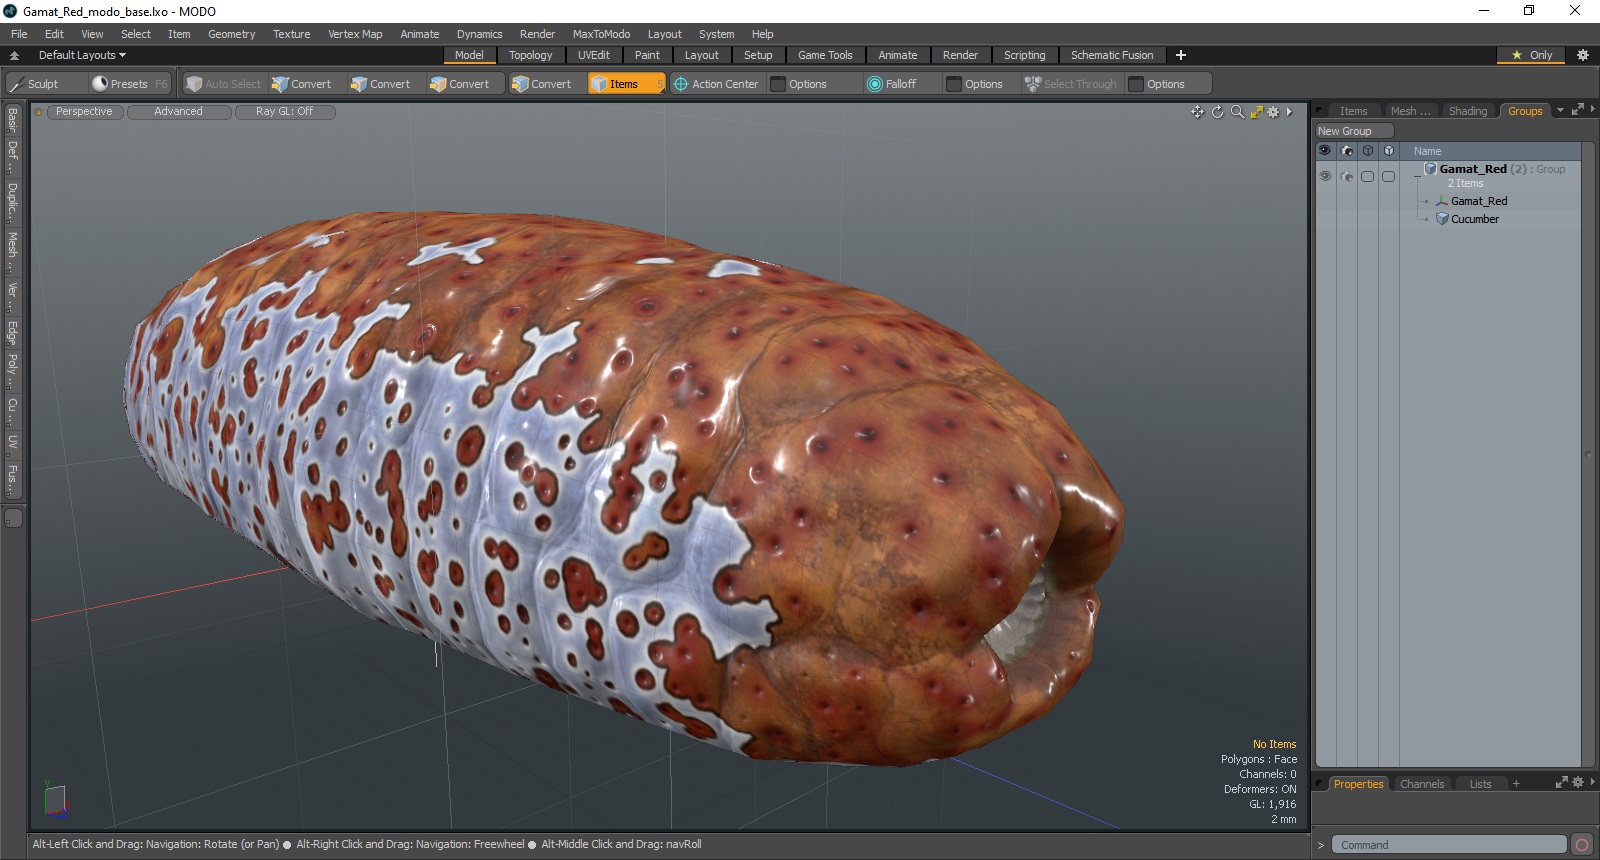Image resolution: width=1600 pixels, height=860 pixels.
Task: Select the Sculpt tool
Action: pos(44,84)
